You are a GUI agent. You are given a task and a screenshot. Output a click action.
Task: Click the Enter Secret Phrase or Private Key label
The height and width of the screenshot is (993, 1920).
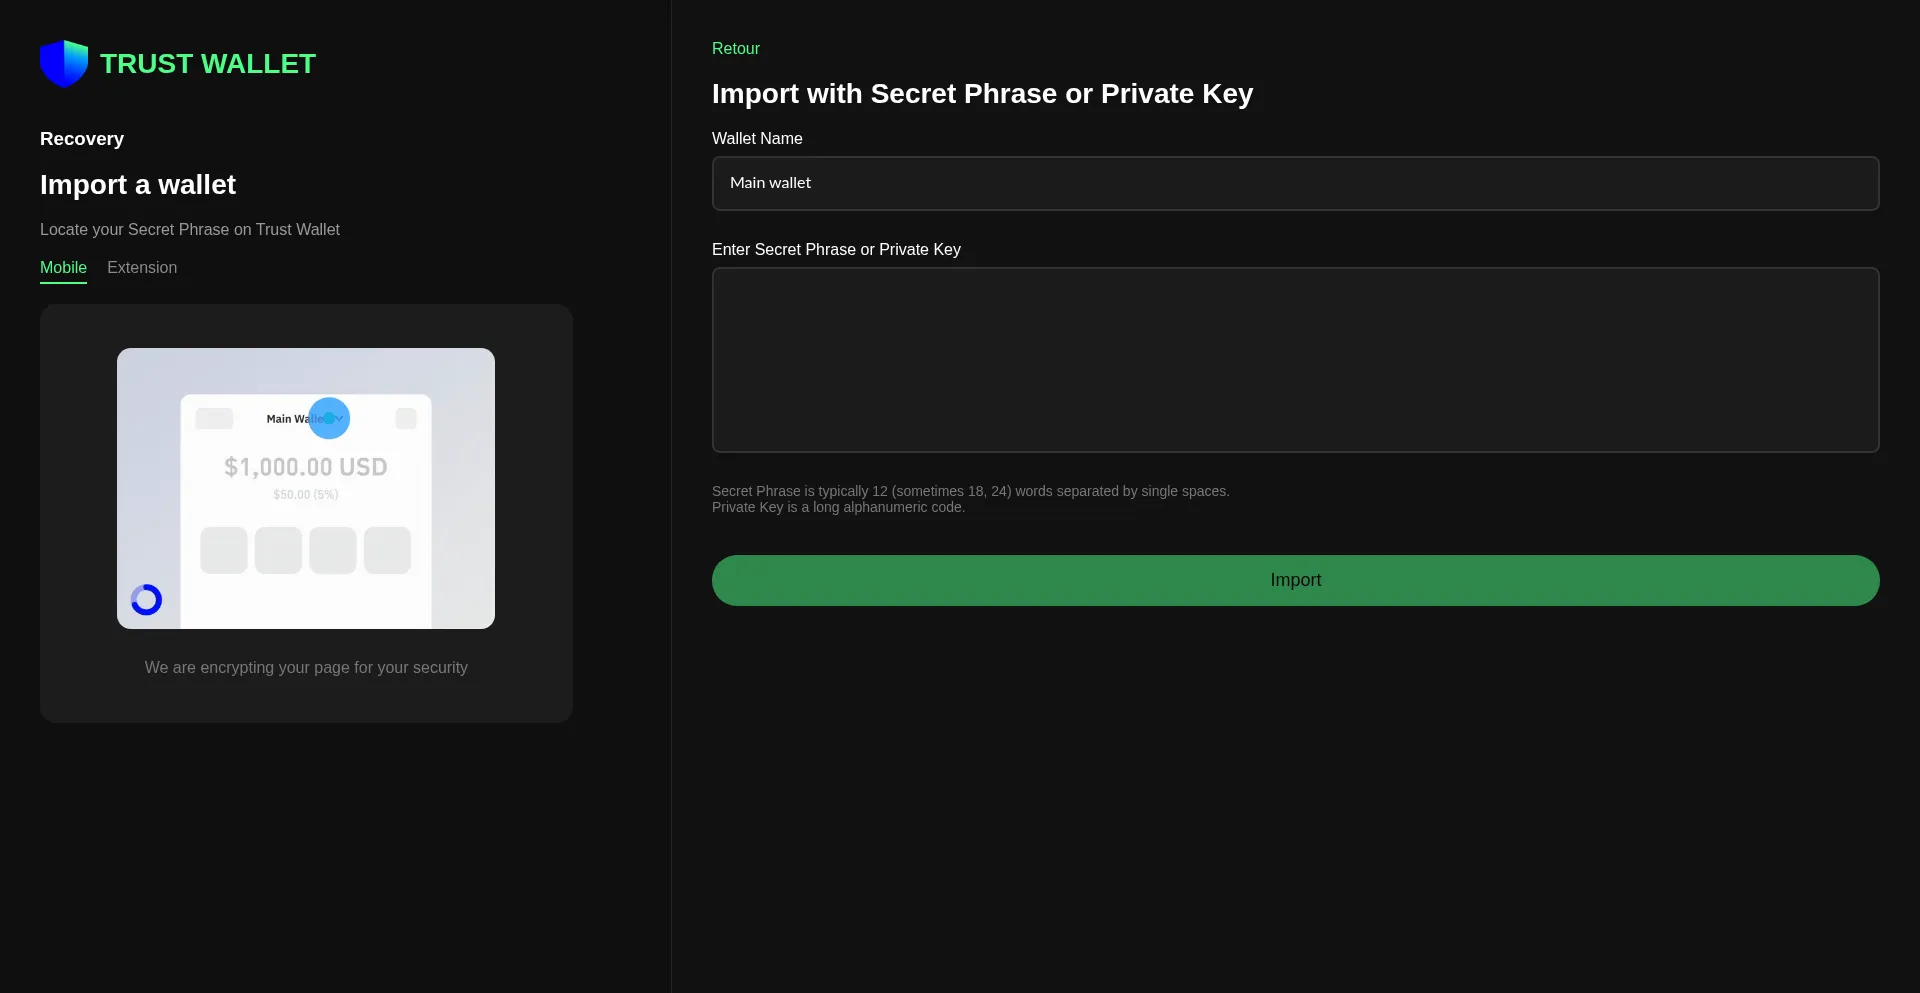836,250
